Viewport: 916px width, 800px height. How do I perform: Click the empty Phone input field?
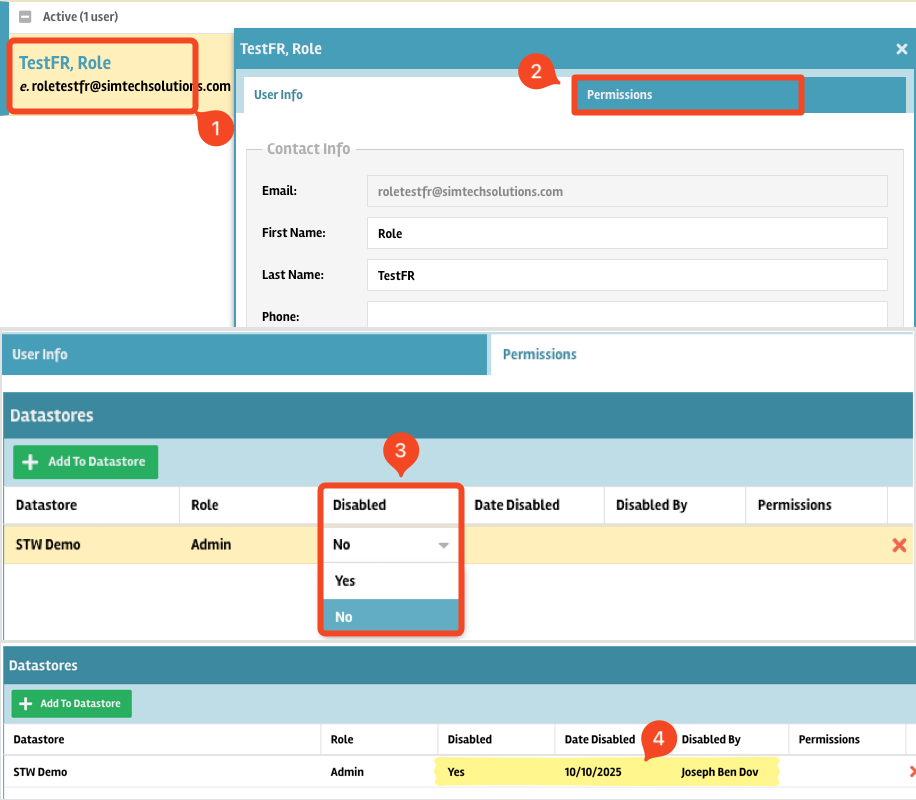coord(627,315)
